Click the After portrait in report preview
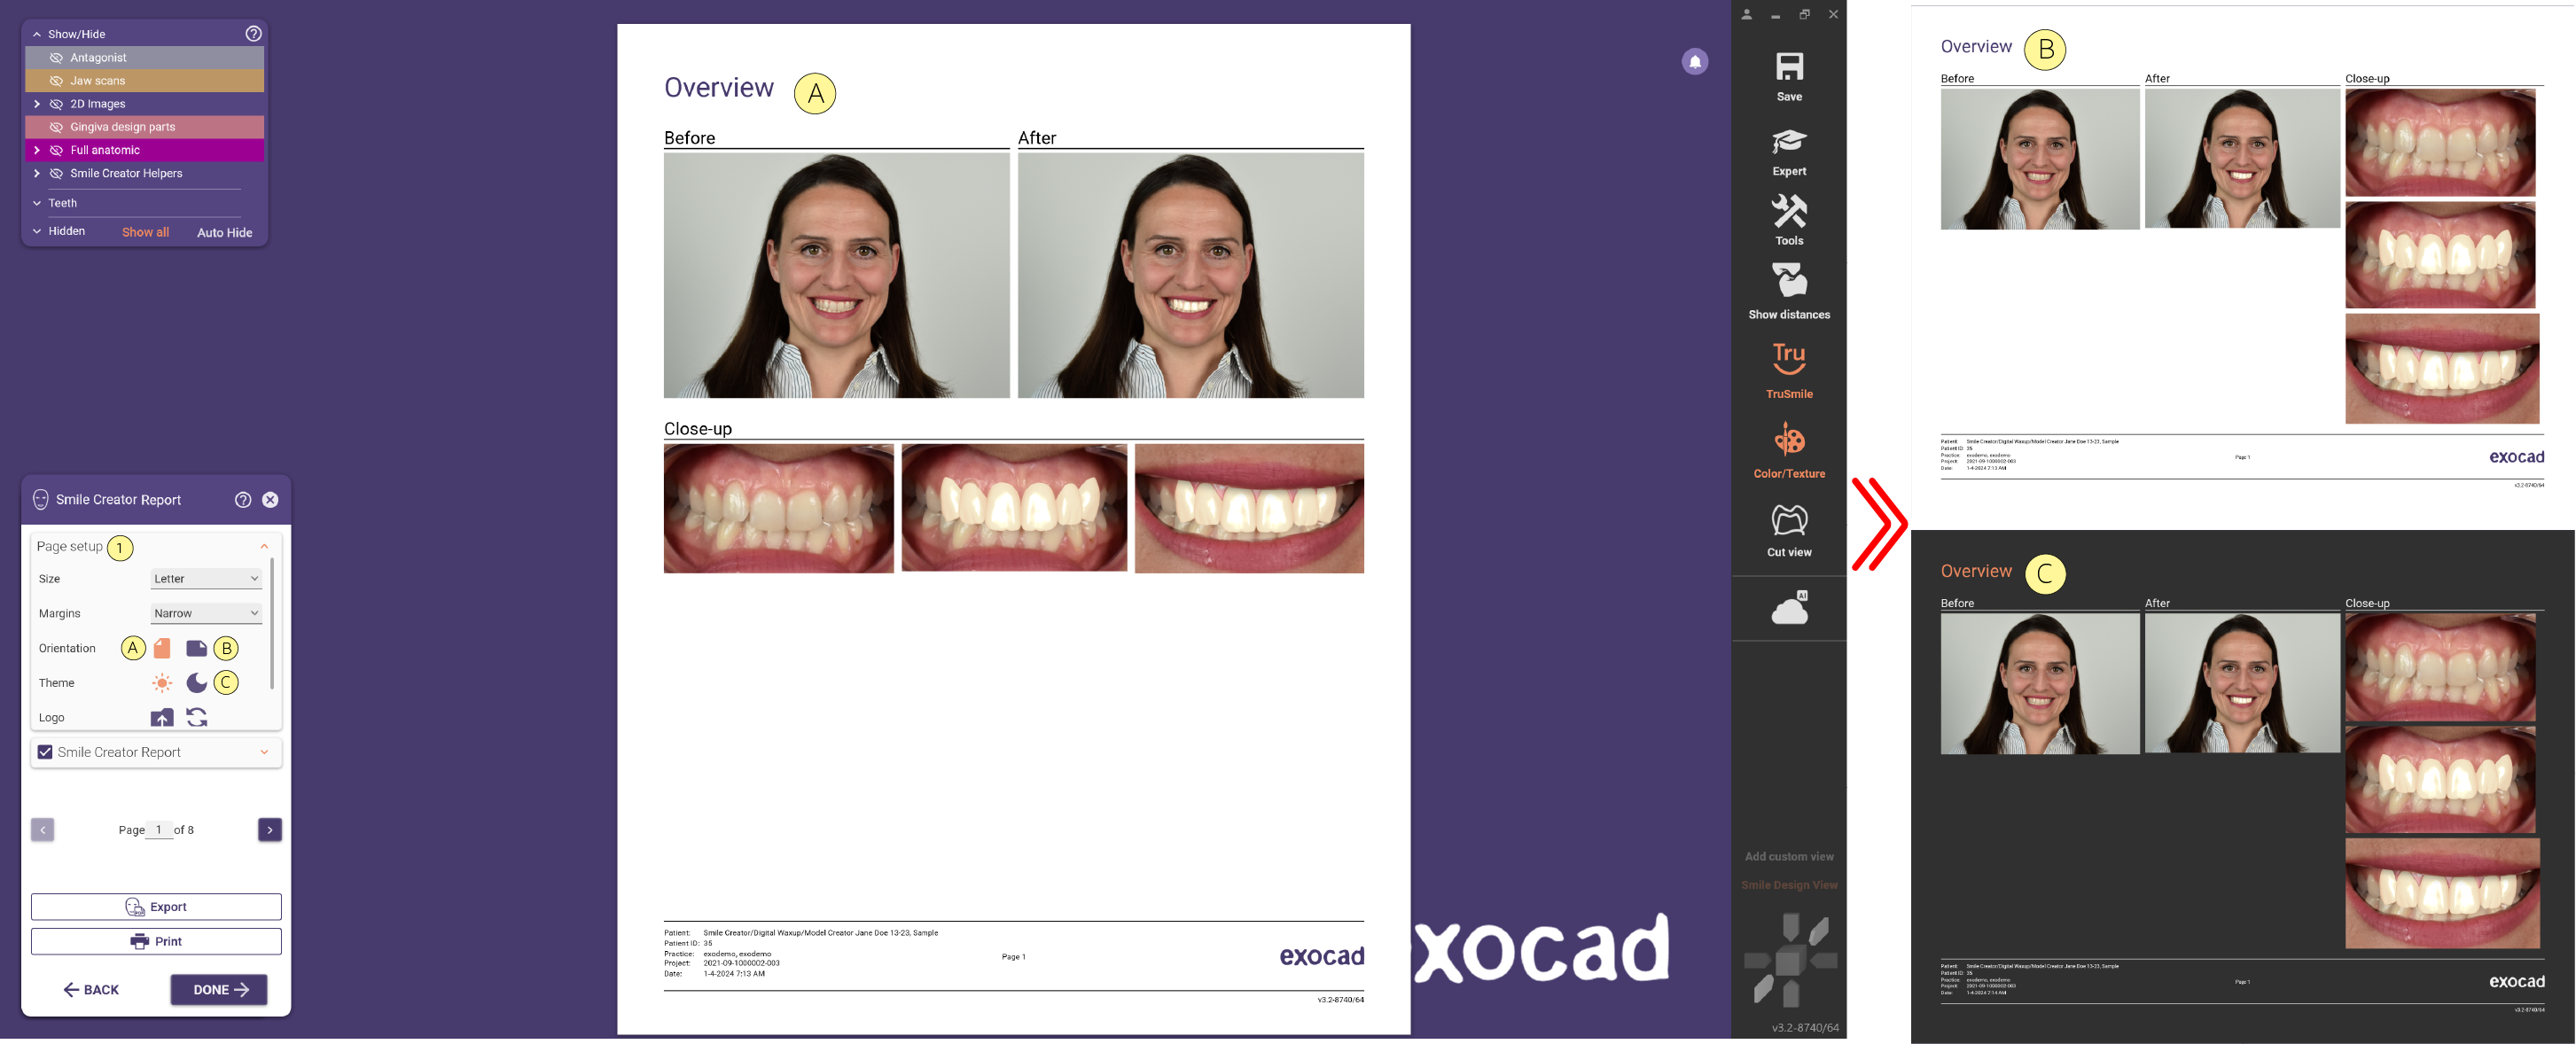The height and width of the screenshot is (1044, 2576). tap(1190, 275)
